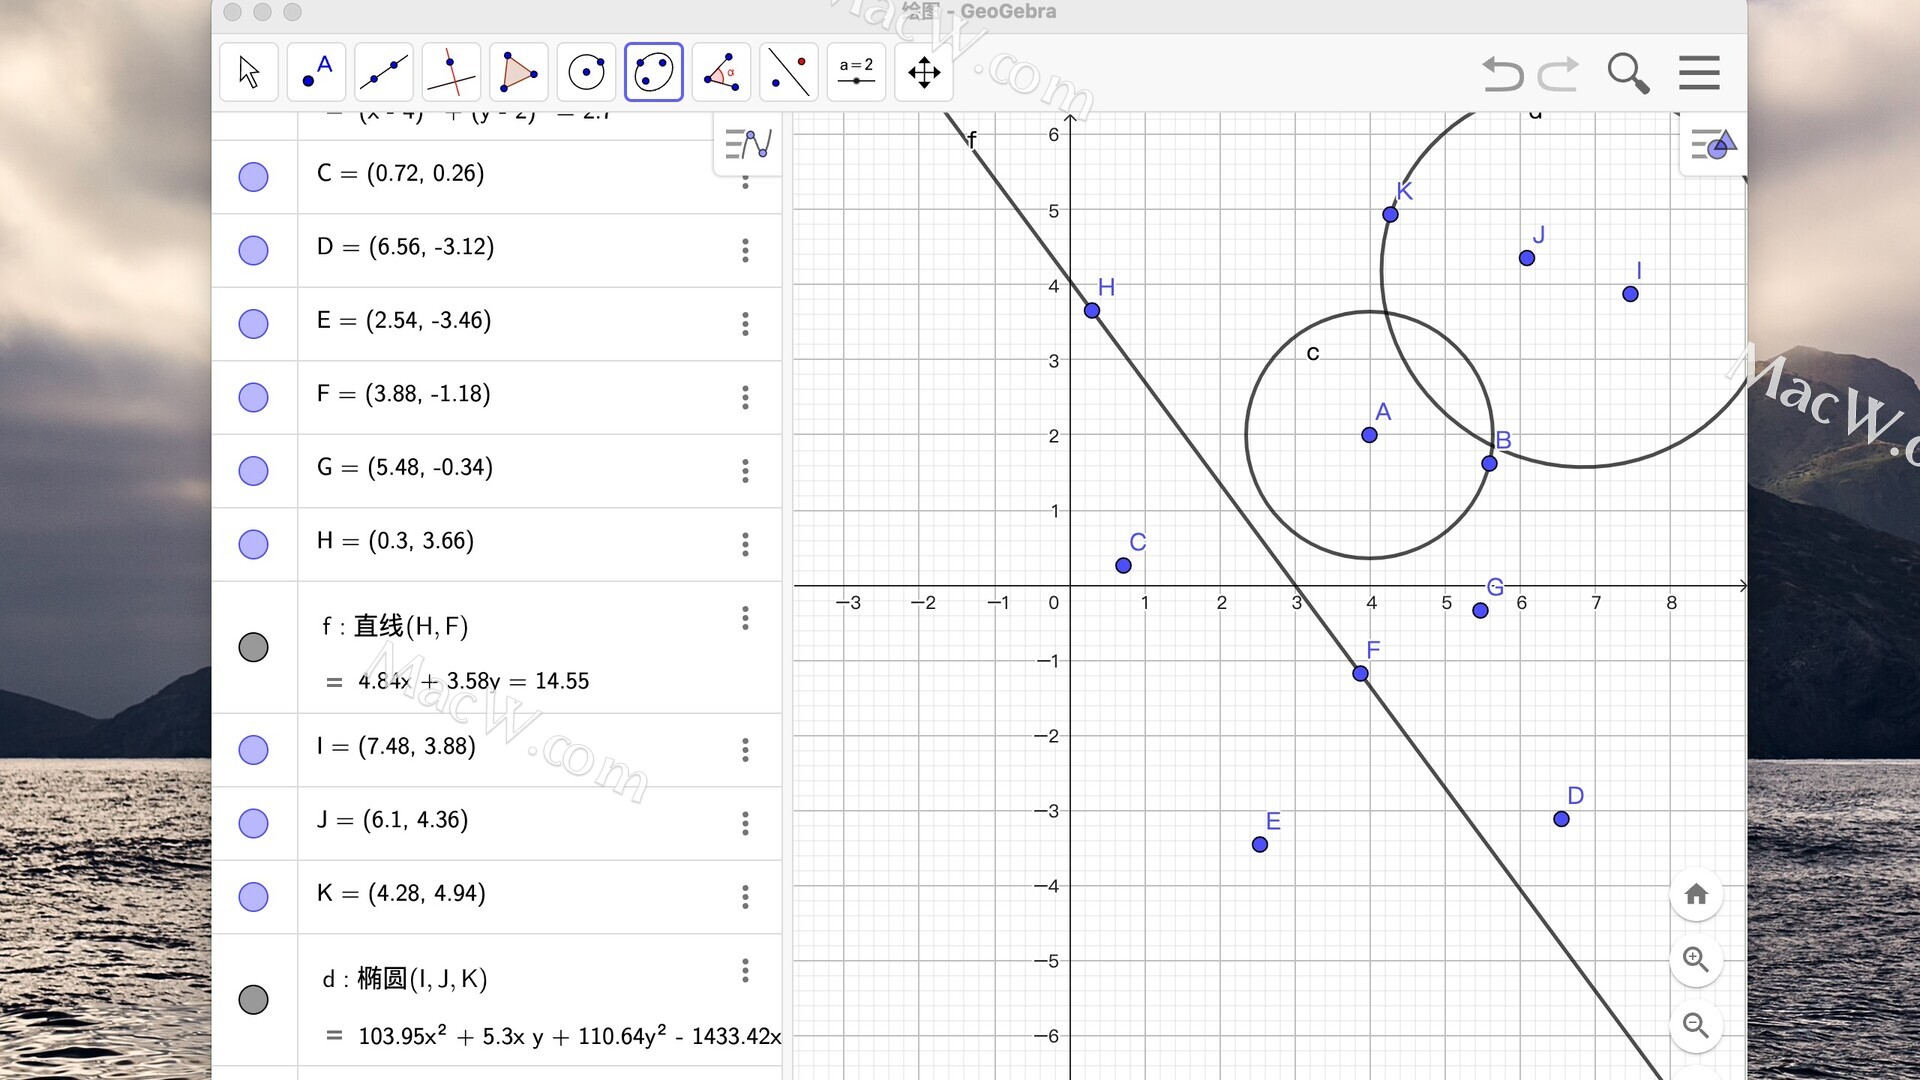Select the ellipse d equation text

click(x=570, y=1036)
